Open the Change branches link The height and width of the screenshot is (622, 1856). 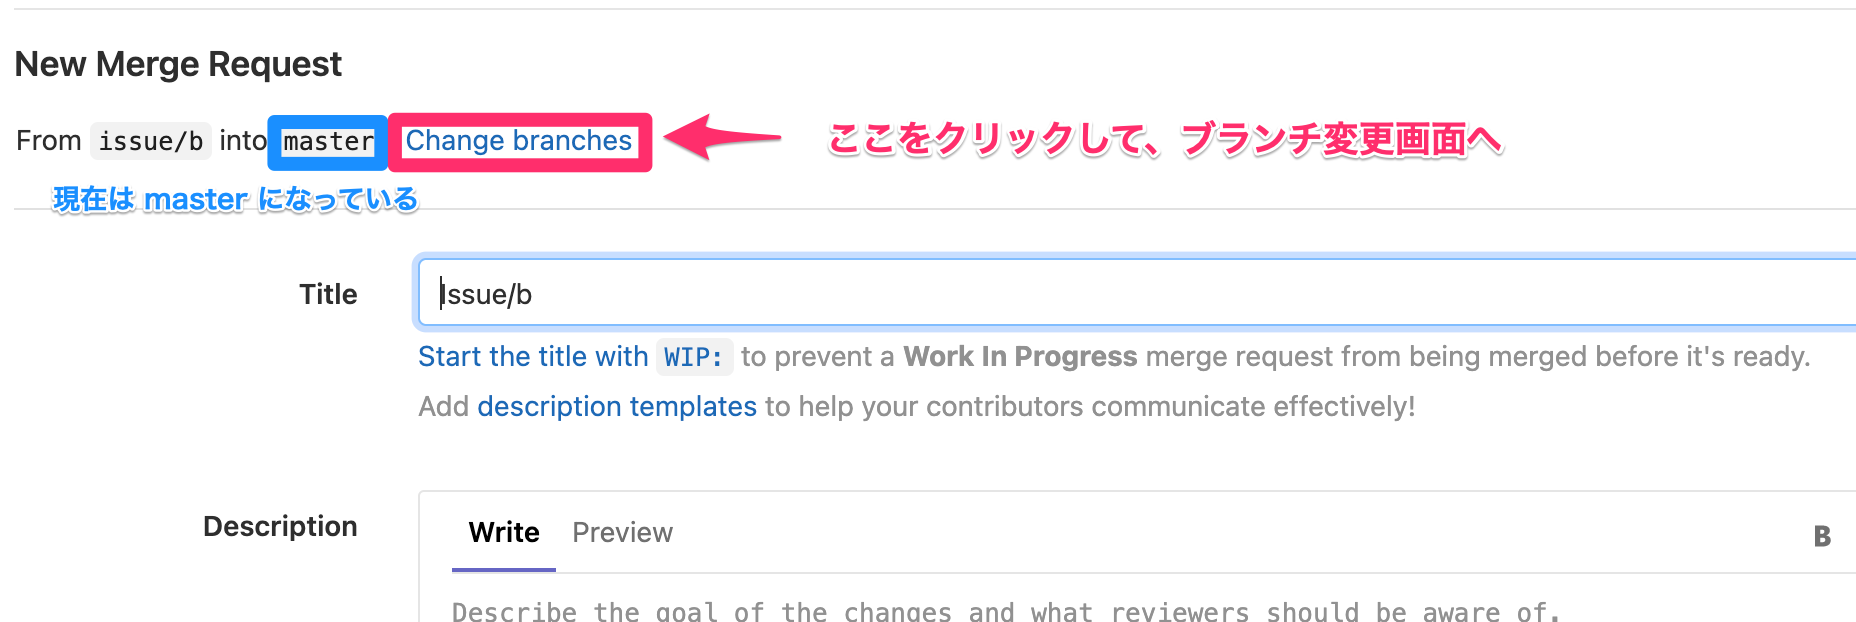click(x=518, y=141)
